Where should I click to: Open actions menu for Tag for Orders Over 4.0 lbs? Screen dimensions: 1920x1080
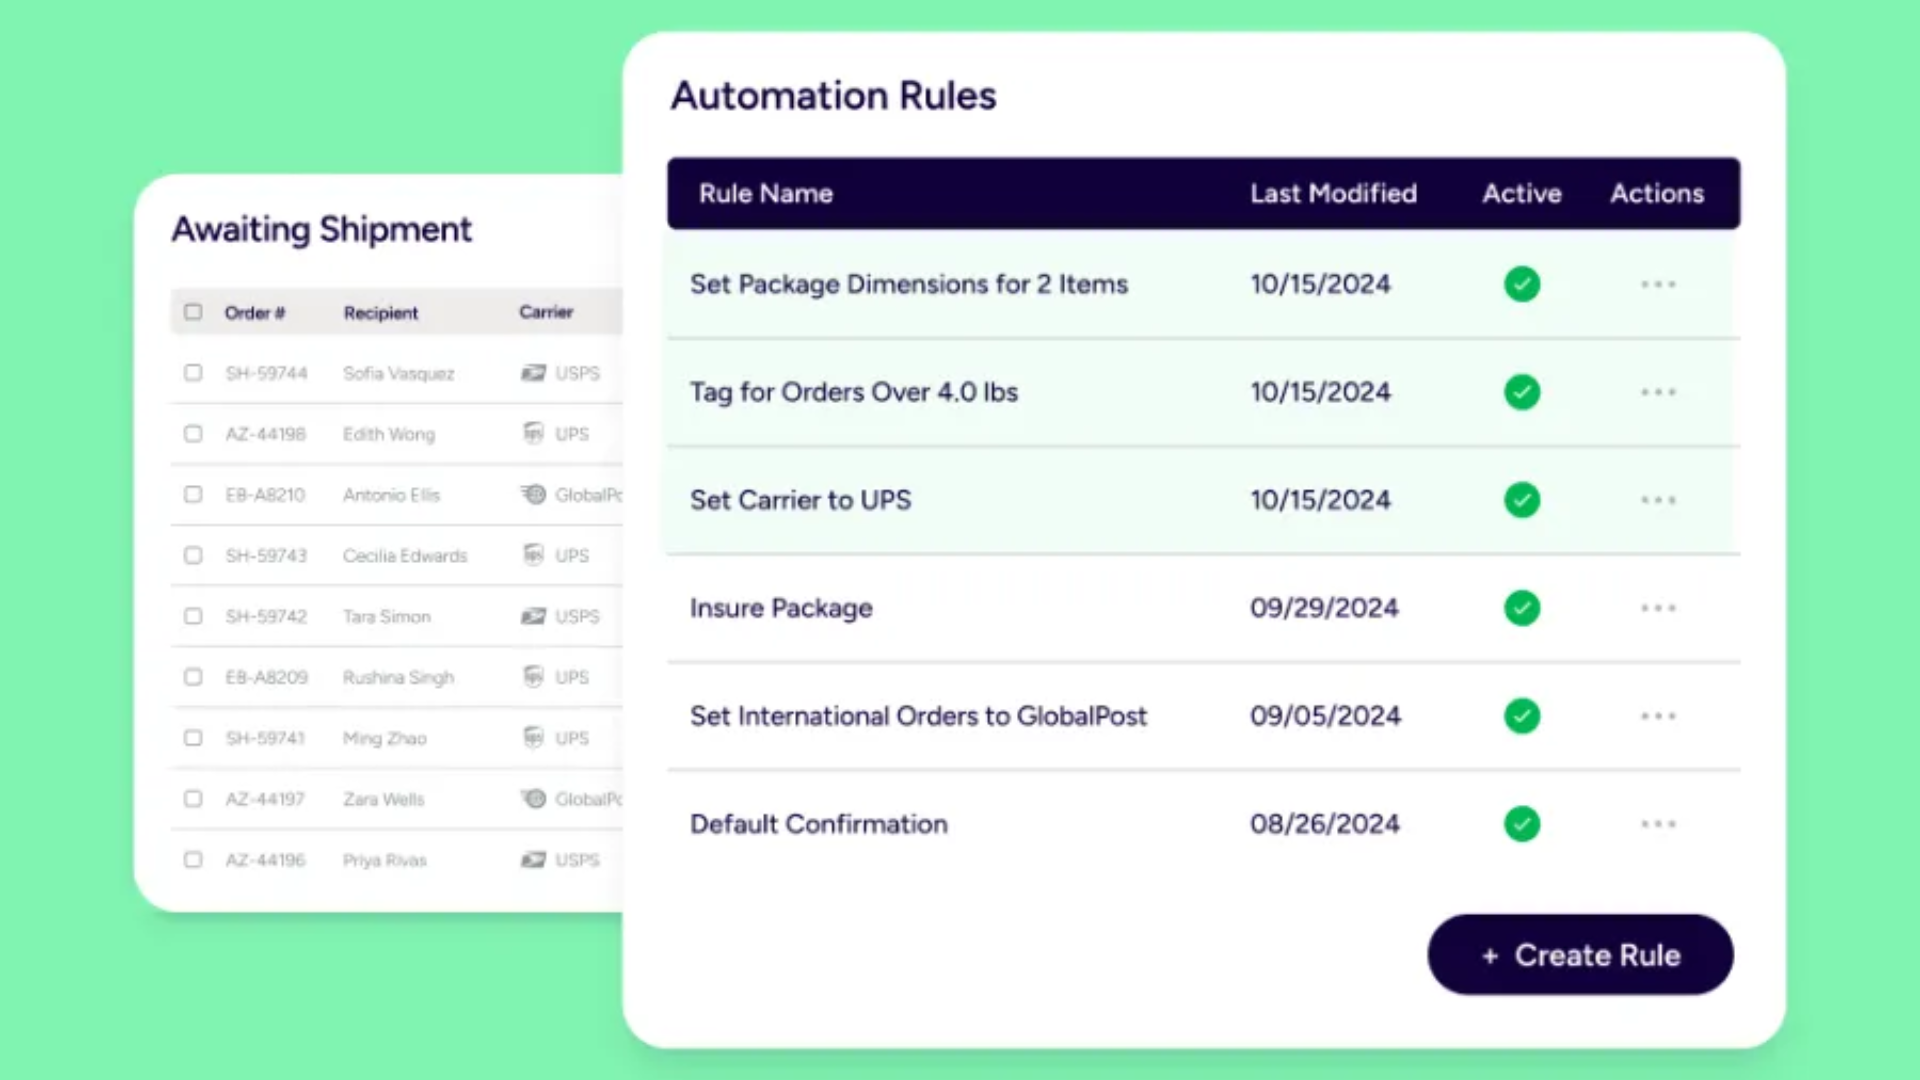point(1657,392)
